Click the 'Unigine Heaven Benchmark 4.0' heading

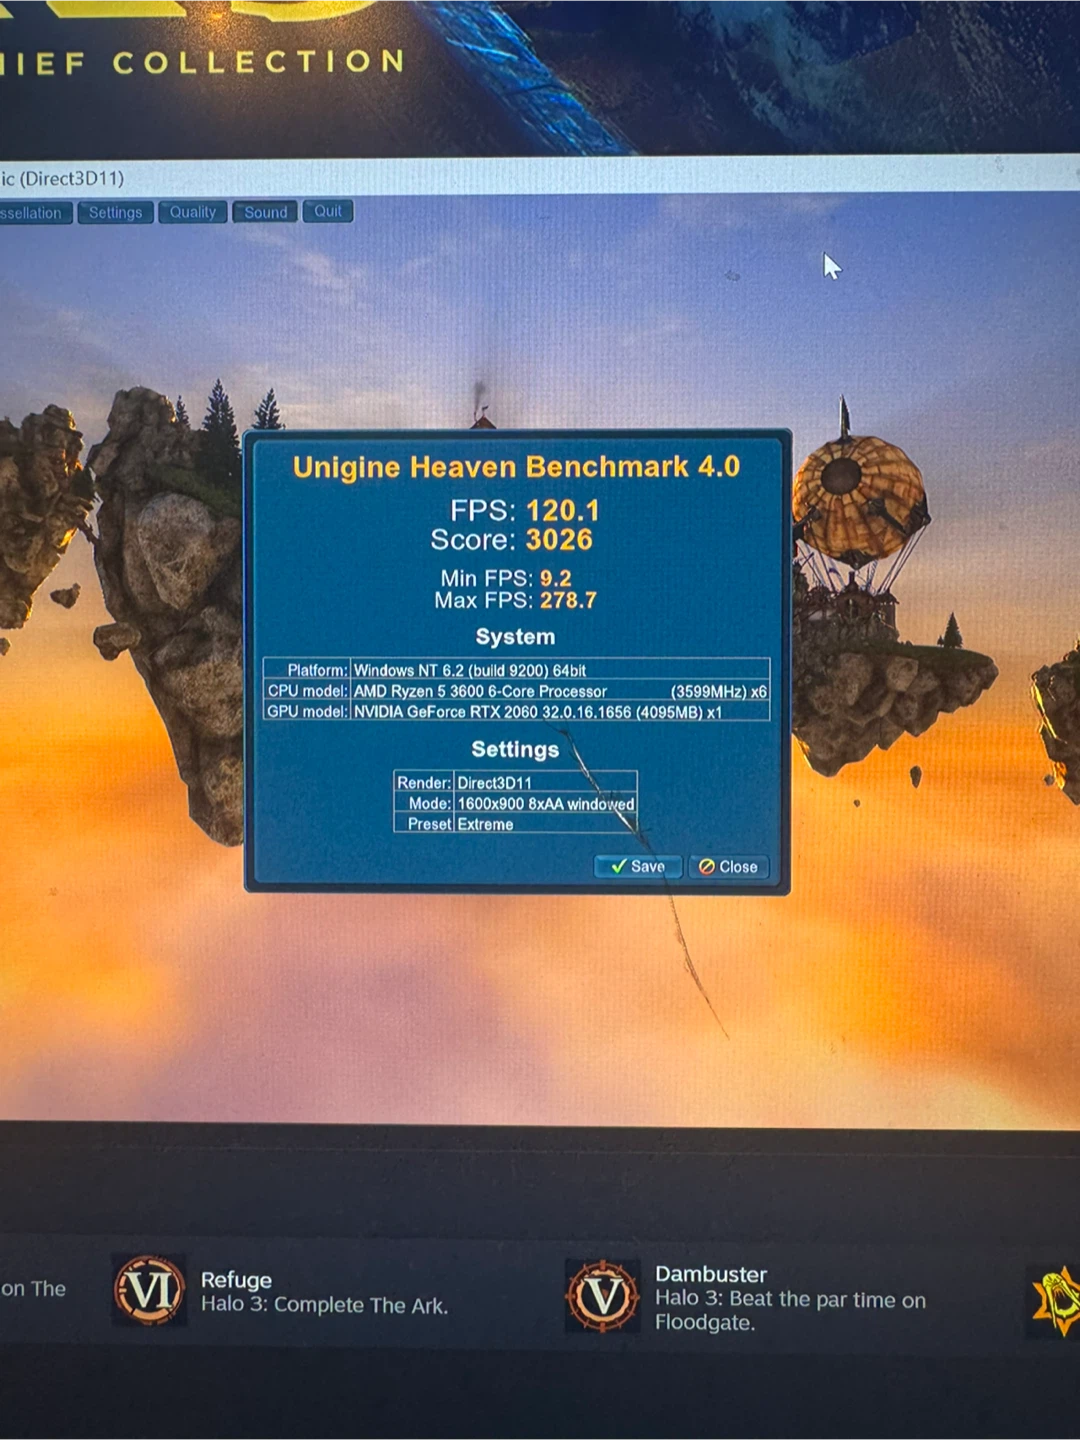coord(516,467)
